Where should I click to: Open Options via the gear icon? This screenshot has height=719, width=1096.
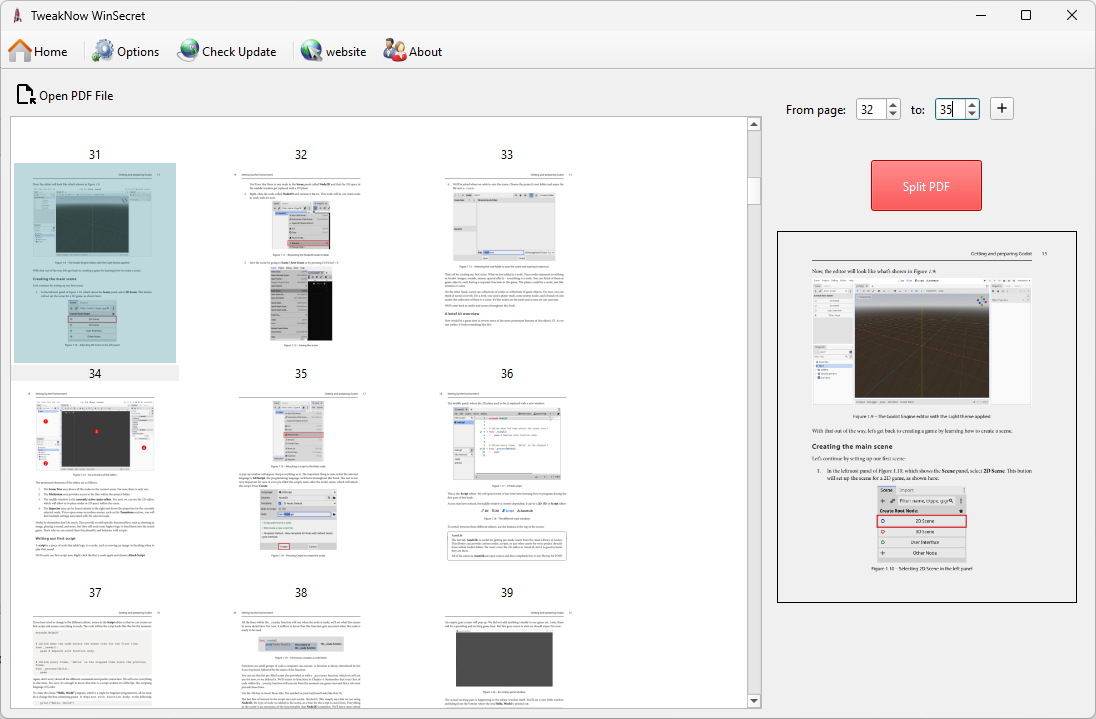tap(103, 51)
